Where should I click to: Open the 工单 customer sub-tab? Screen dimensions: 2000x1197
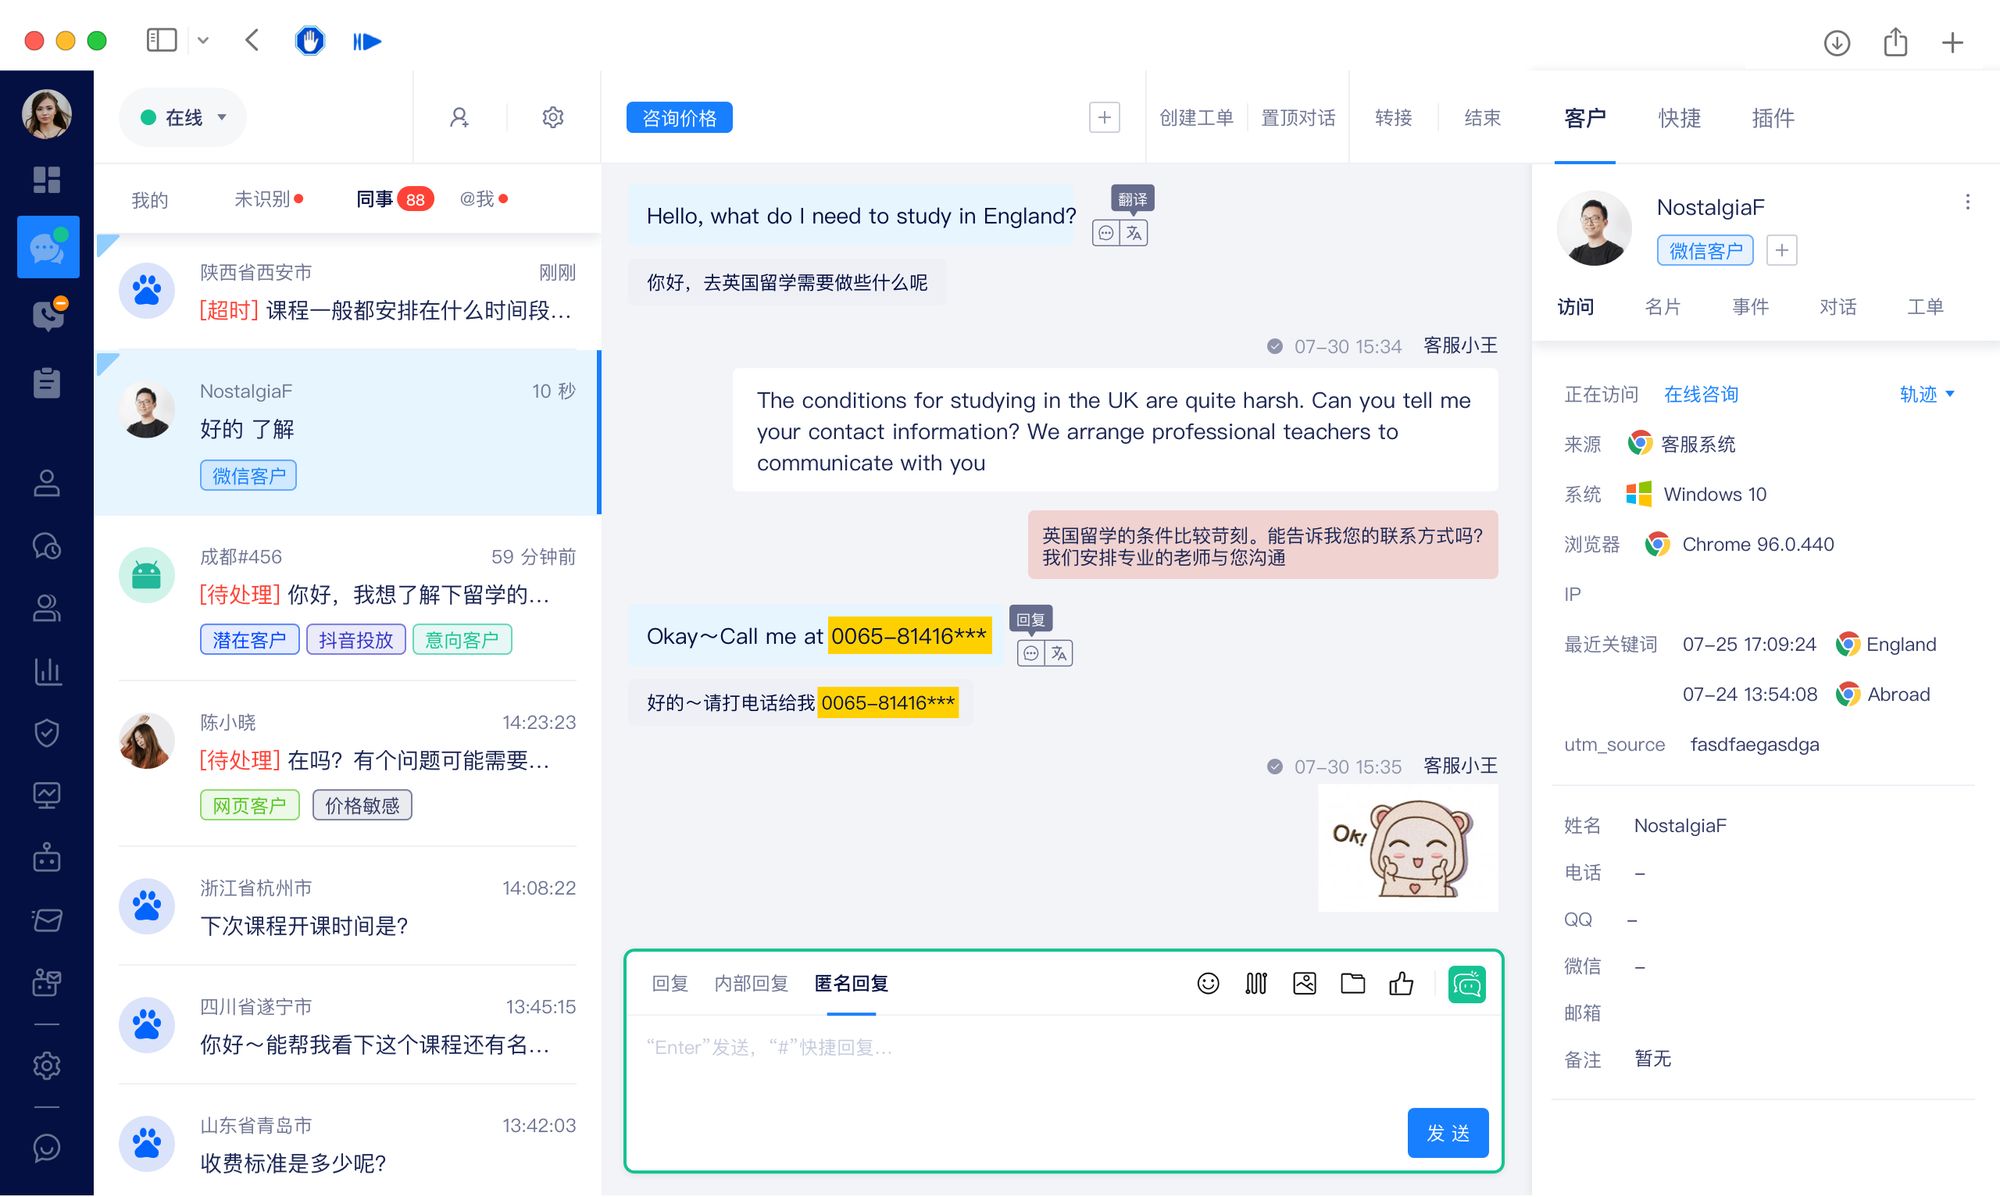click(x=1925, y=307)
